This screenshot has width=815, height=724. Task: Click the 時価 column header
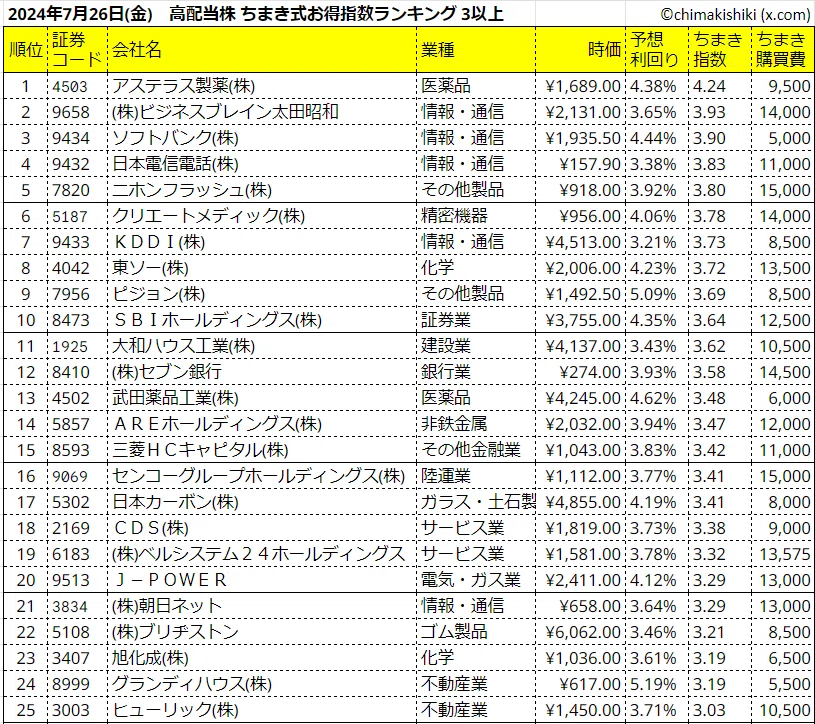(581, 50)
